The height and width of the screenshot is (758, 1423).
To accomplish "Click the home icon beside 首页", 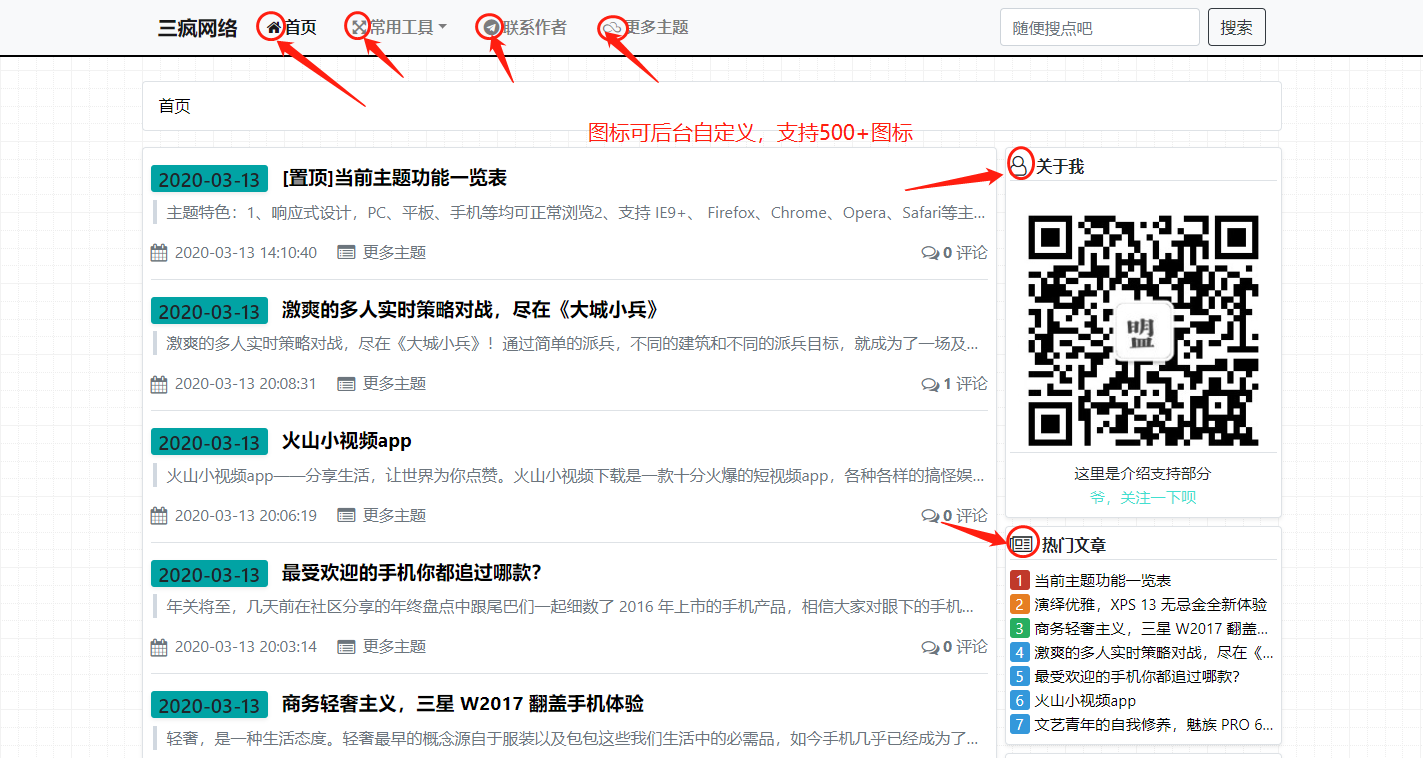I will pyautogui.click(x=273, y=28).
